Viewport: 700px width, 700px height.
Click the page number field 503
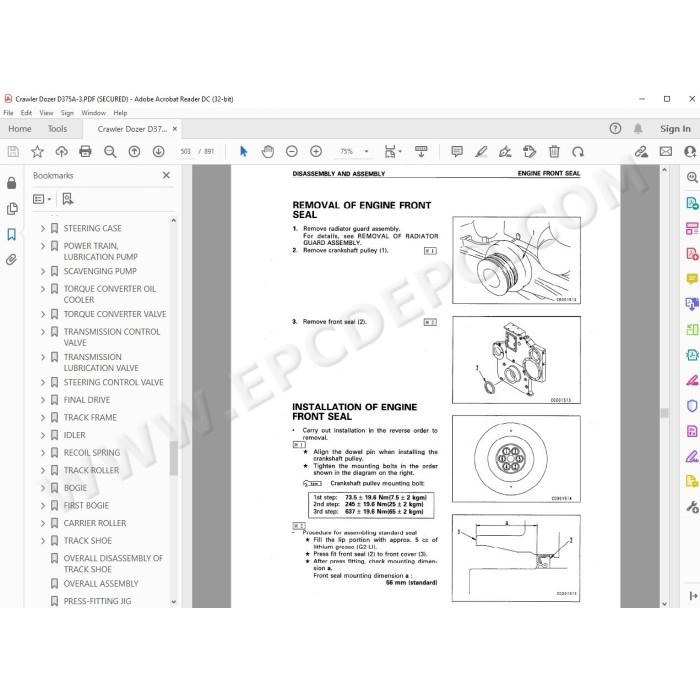185,152
